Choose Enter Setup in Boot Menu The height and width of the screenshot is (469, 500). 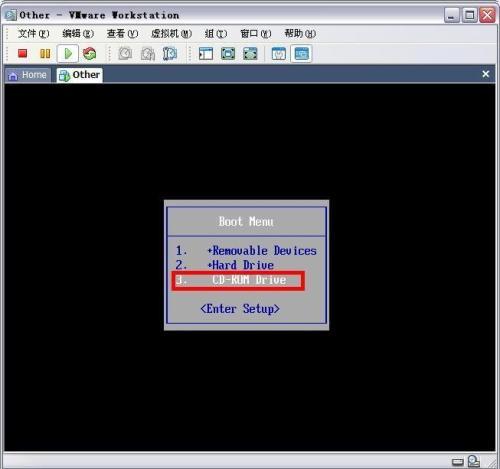pos(240,309)
